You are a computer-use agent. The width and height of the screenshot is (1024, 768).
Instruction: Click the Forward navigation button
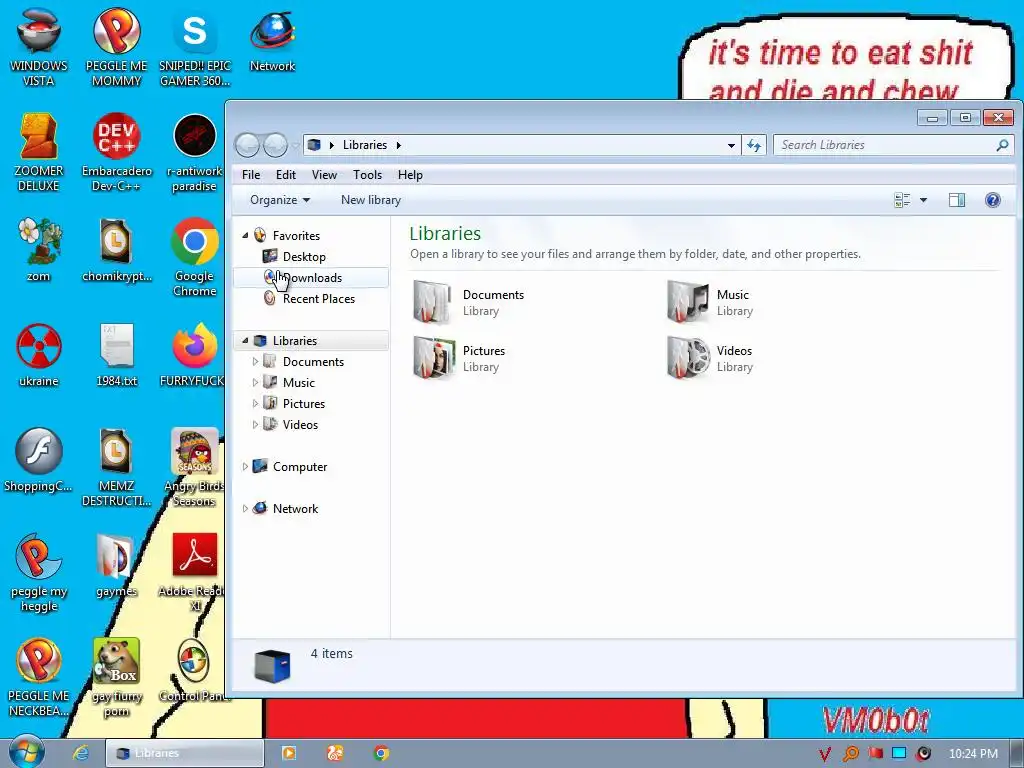[275, 145]
